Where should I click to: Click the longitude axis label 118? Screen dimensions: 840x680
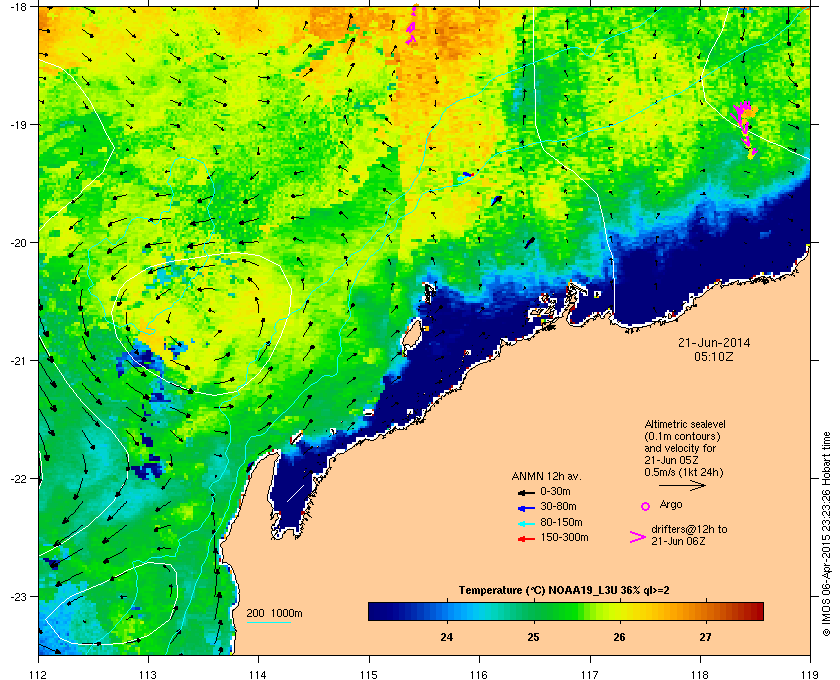pyautogui.click(x=700, y=675)
